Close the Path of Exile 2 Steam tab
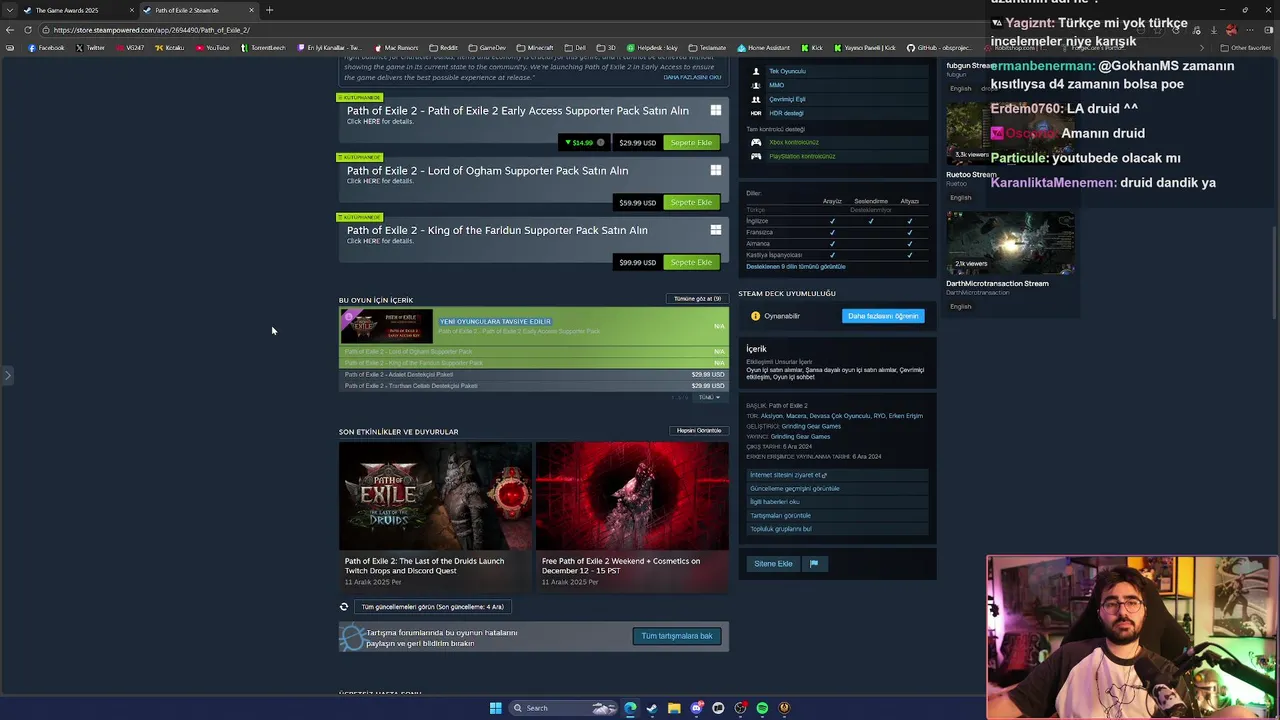Image resolution: width=1280 pixels, height=720 pixels. 251,10
